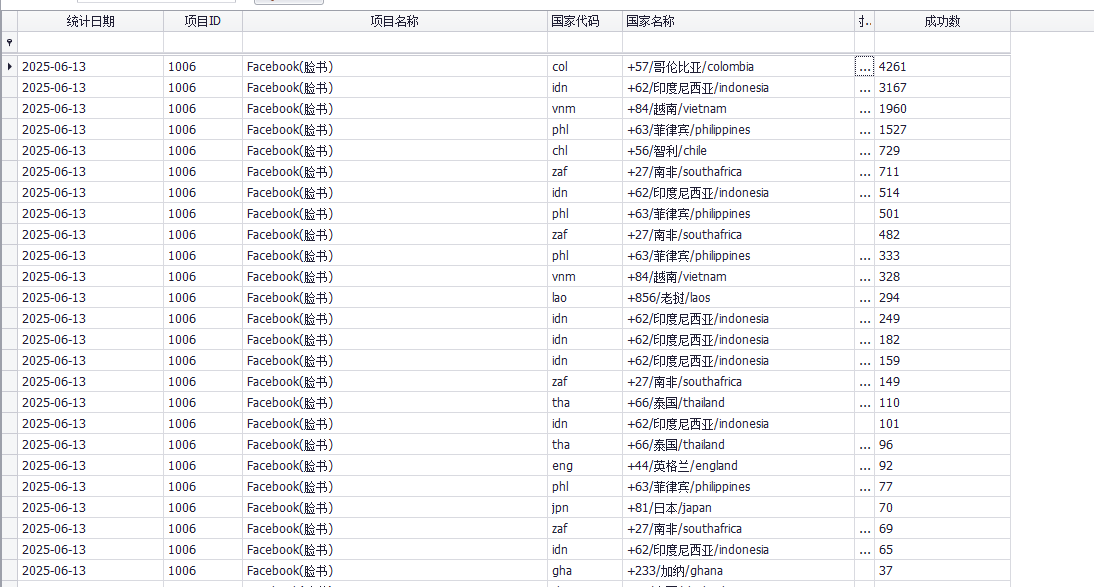This screenshot has height=587, width=1094.
Task: Select the success count cell 70
Action: [943, 507]
